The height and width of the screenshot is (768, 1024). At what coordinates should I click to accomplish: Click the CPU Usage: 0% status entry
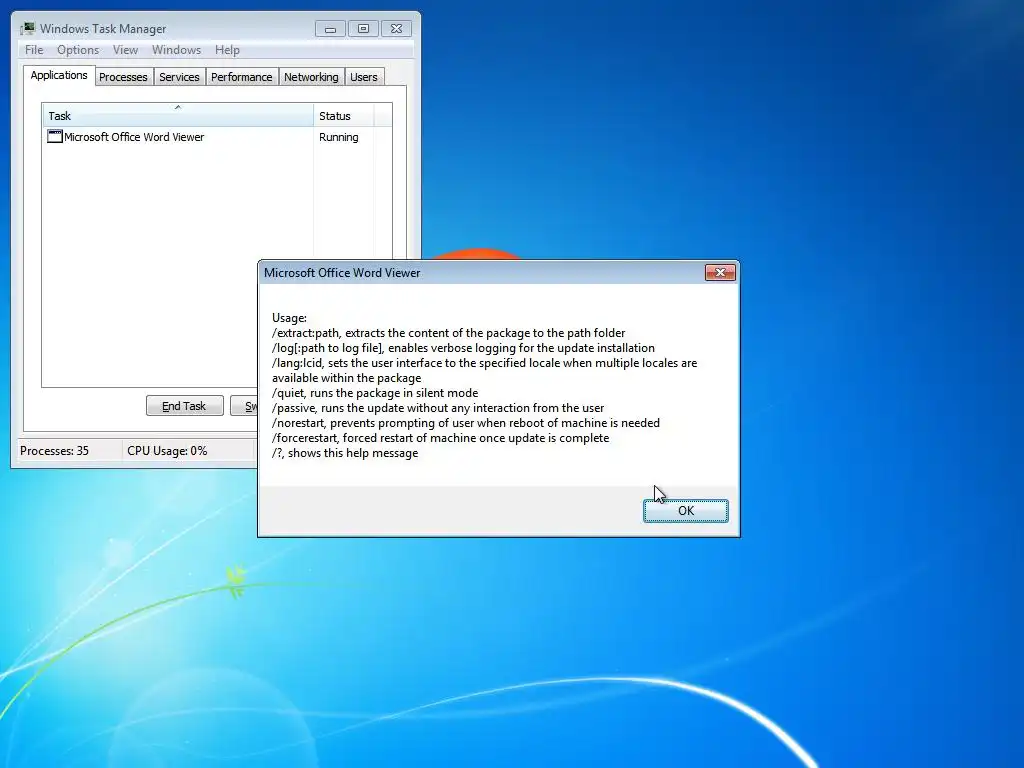[x=167, y=451]
